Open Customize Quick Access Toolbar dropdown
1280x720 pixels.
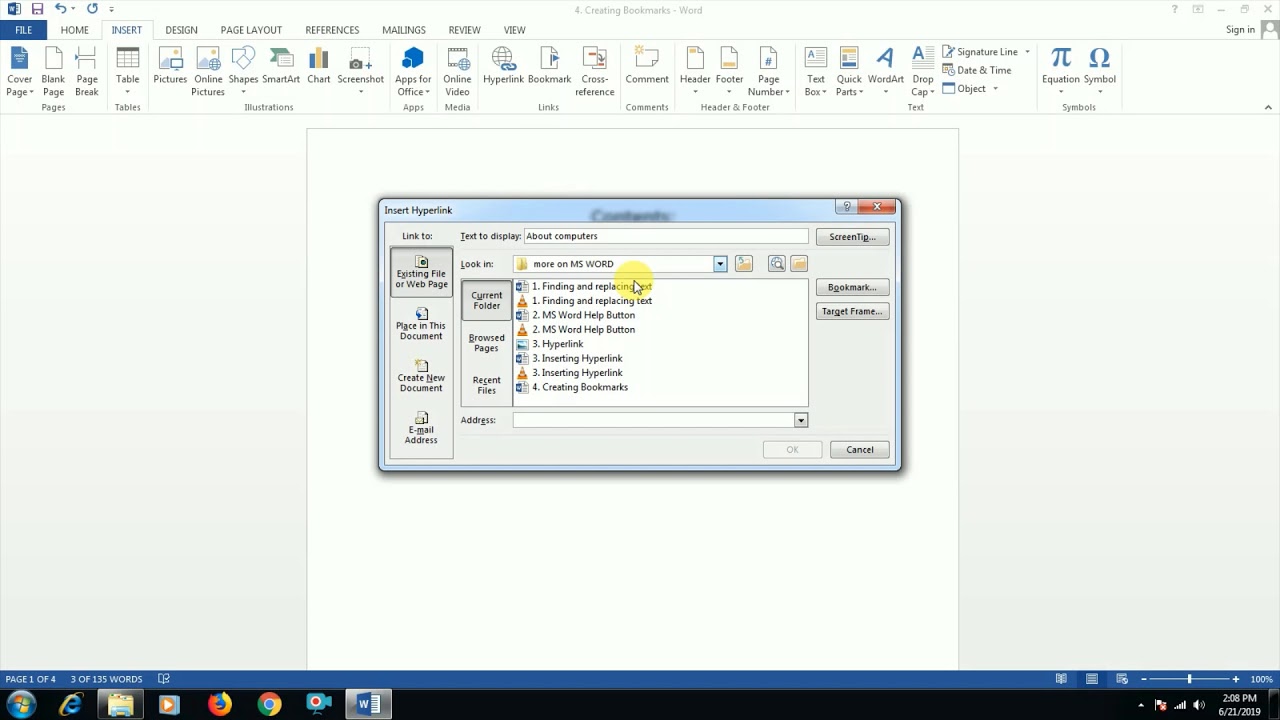[x=111, y=10]
